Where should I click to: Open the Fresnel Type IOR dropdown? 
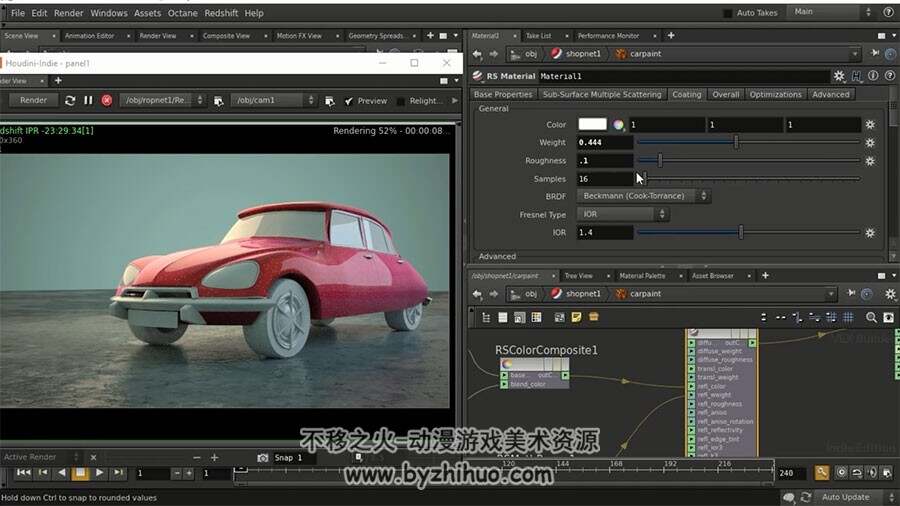pyautogui.click(x=623, y=214)
